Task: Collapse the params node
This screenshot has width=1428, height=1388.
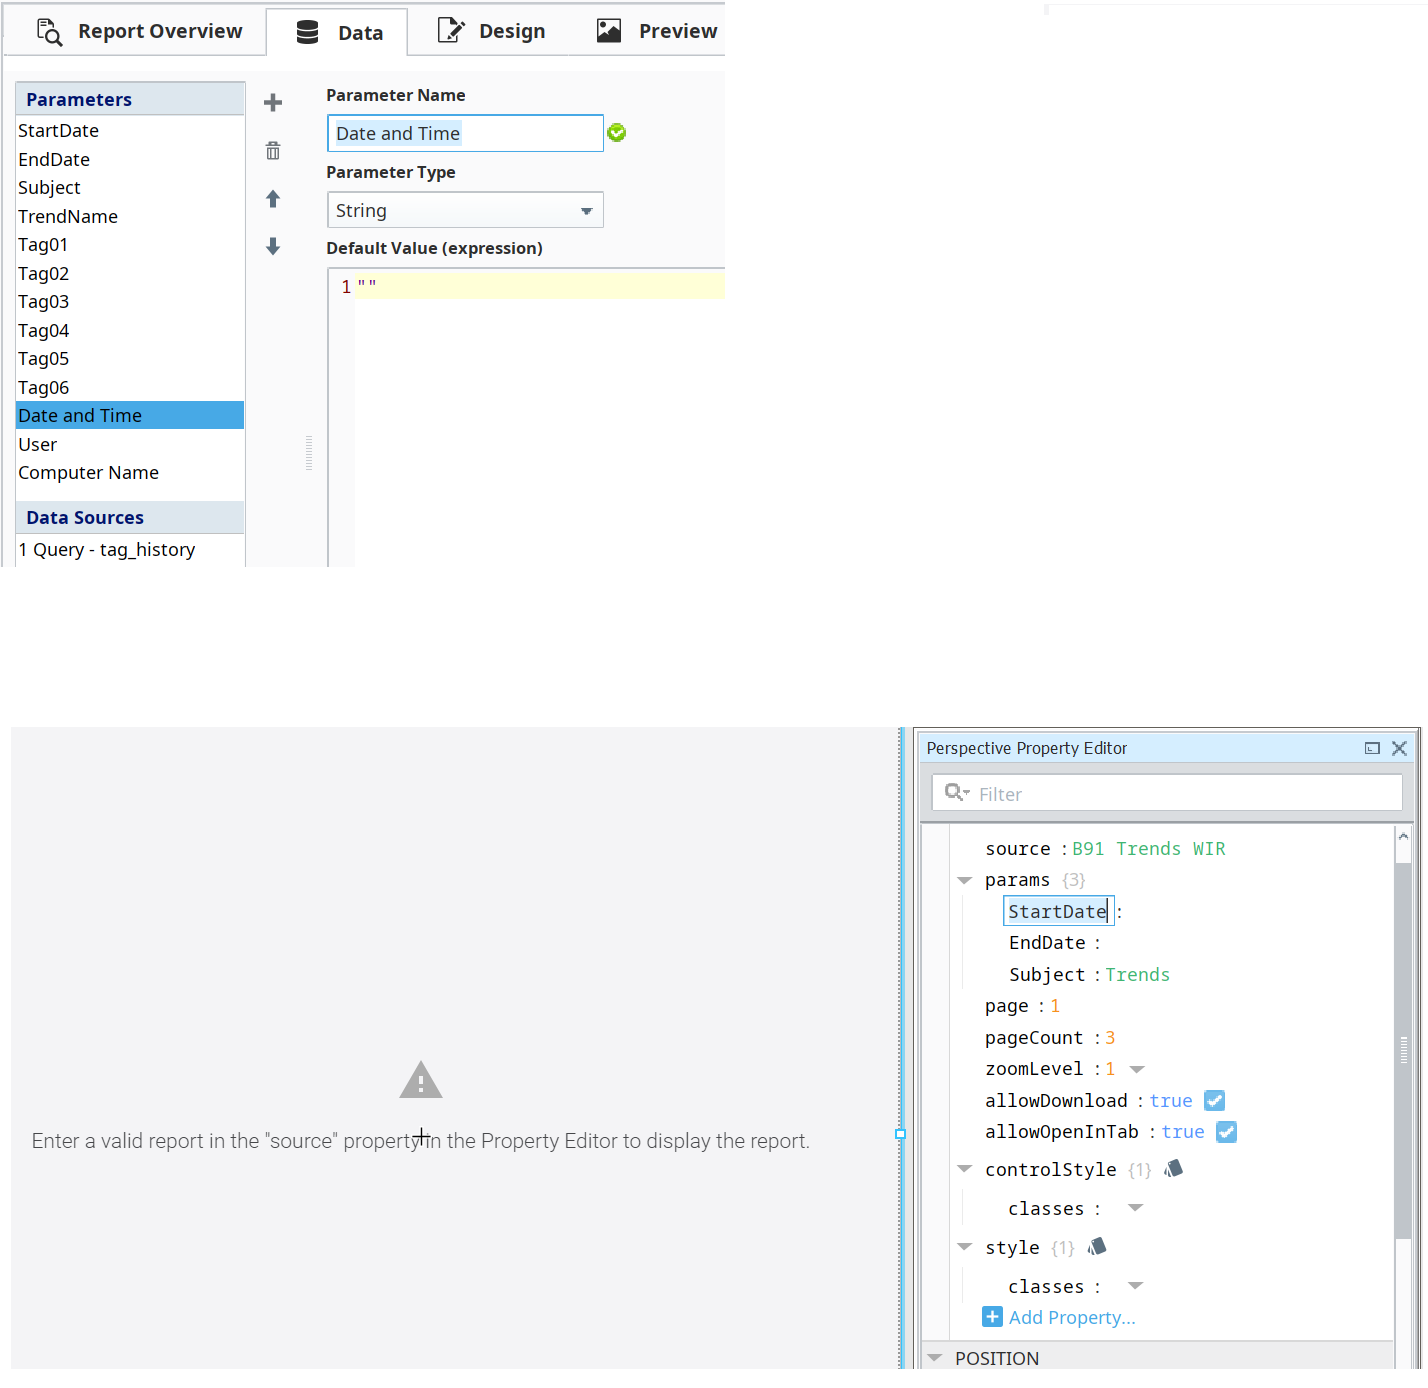Action: [x=965, y=880]
